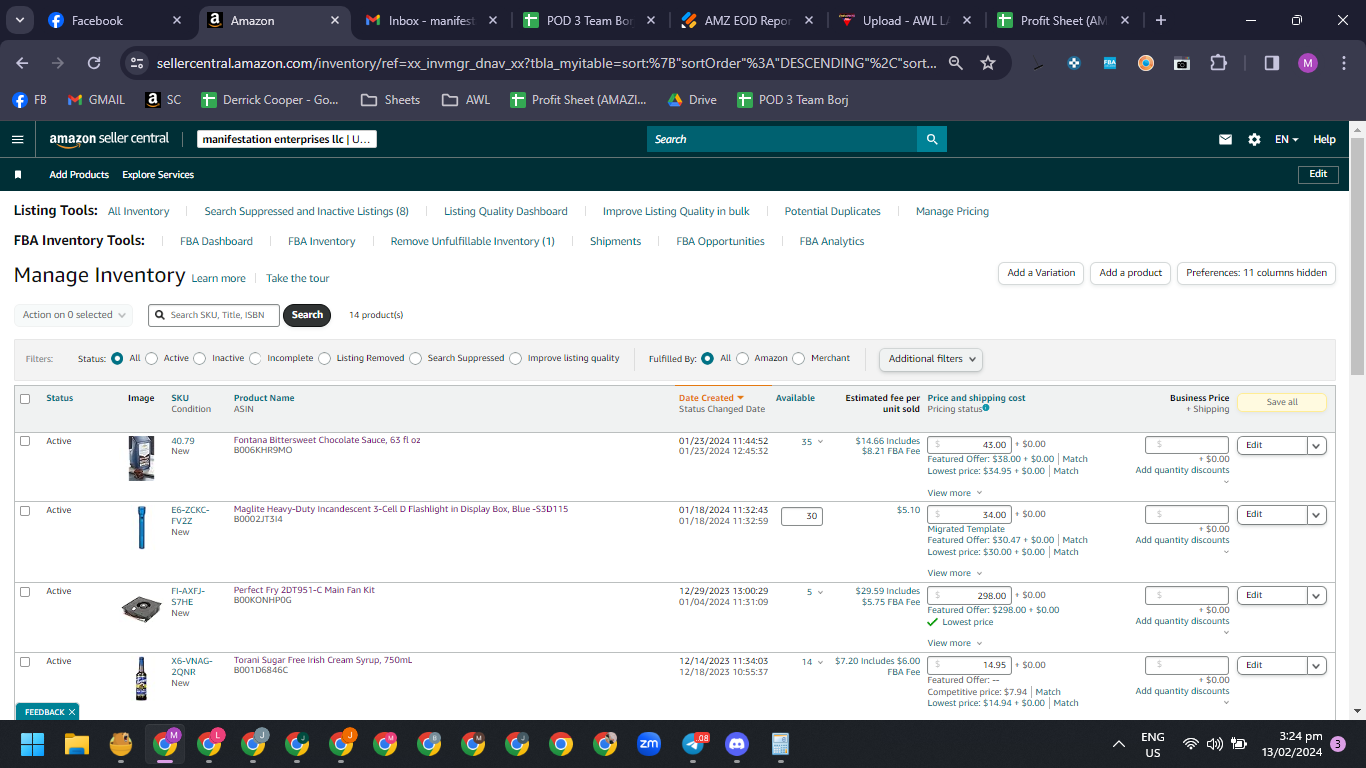Image resolution: width=1366 pixels, height=768 pixels.
Task: Select the Torani Irish Cream Syrup row checkbox
Action: [25, 661]
